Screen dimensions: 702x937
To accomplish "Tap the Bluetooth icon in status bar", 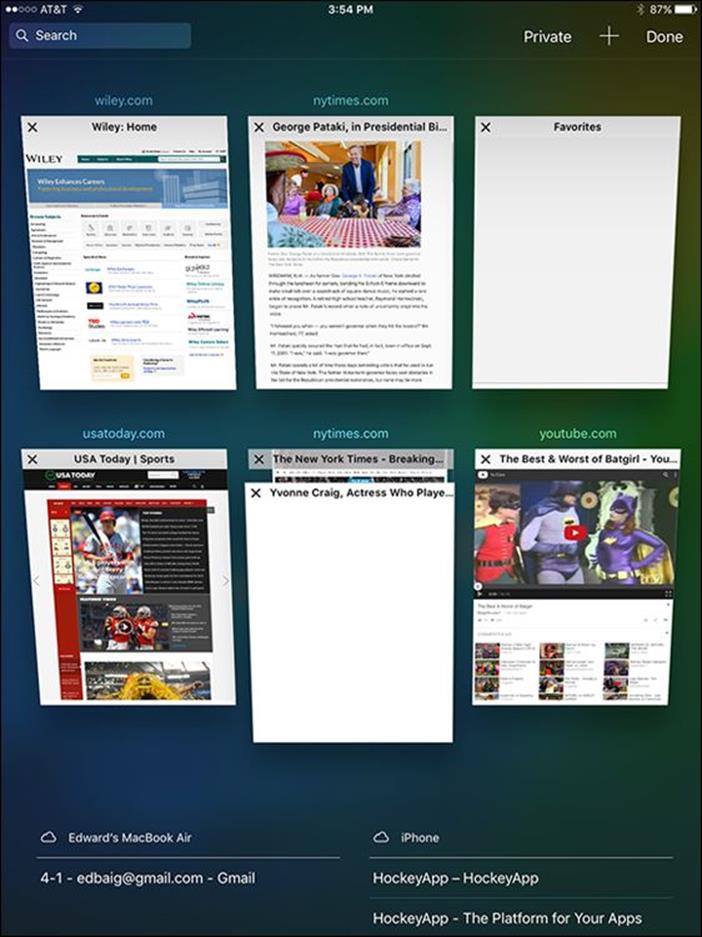I will pos(640,9).
